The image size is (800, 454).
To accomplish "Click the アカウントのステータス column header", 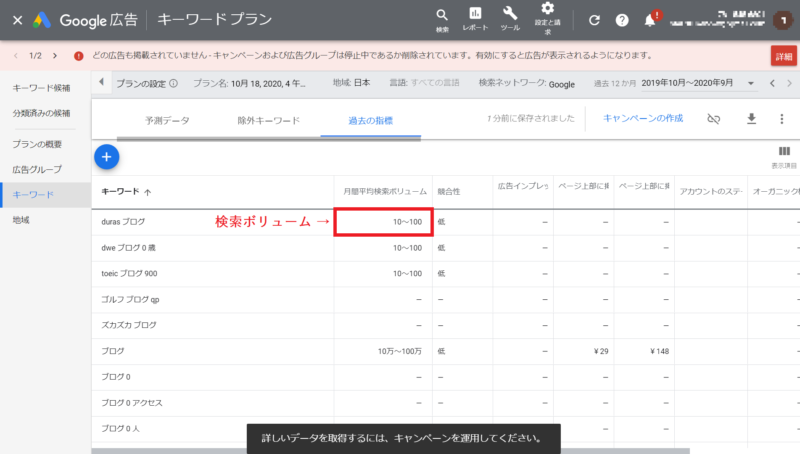I will pyautogui.click(x=711, y=192).
